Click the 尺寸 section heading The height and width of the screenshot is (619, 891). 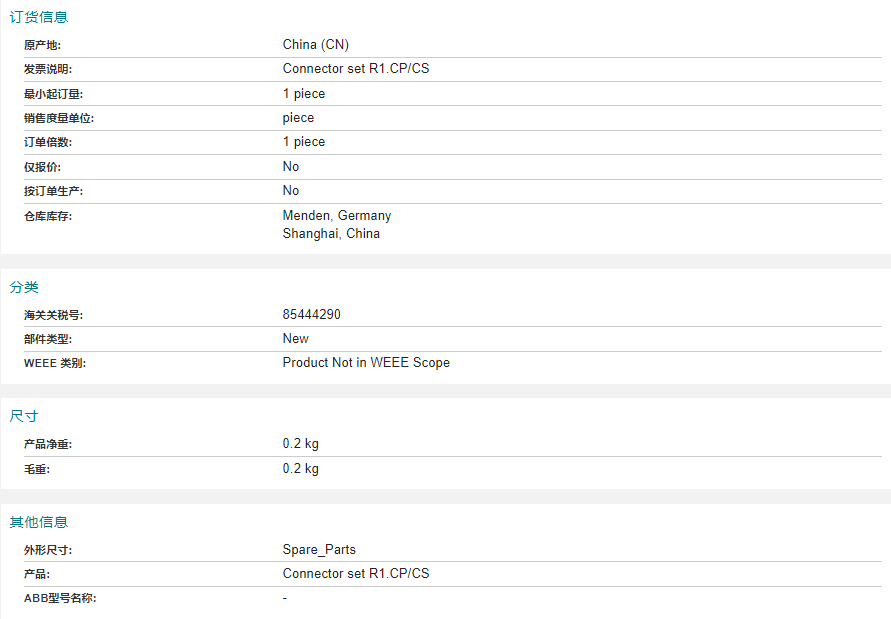pos(24,416)
